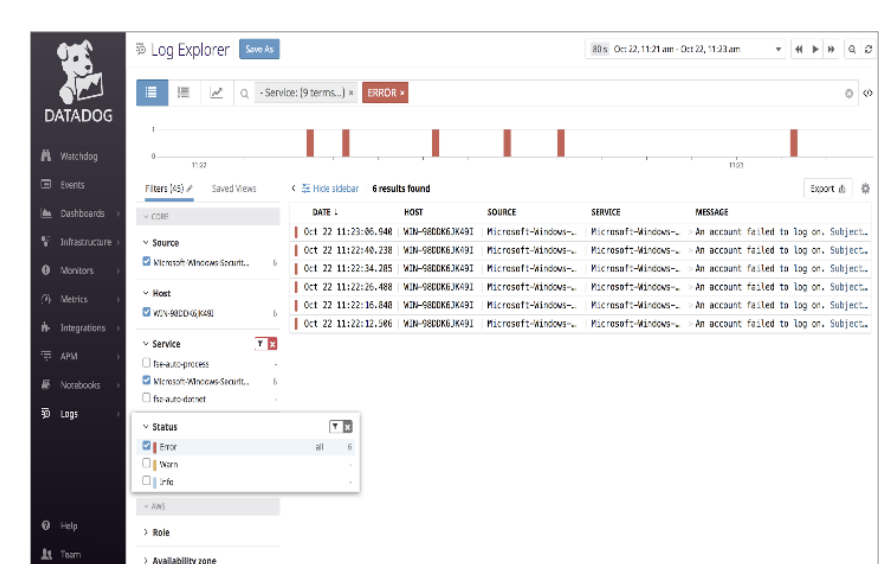Collapse the CORE facet group

tap(208, 216)
